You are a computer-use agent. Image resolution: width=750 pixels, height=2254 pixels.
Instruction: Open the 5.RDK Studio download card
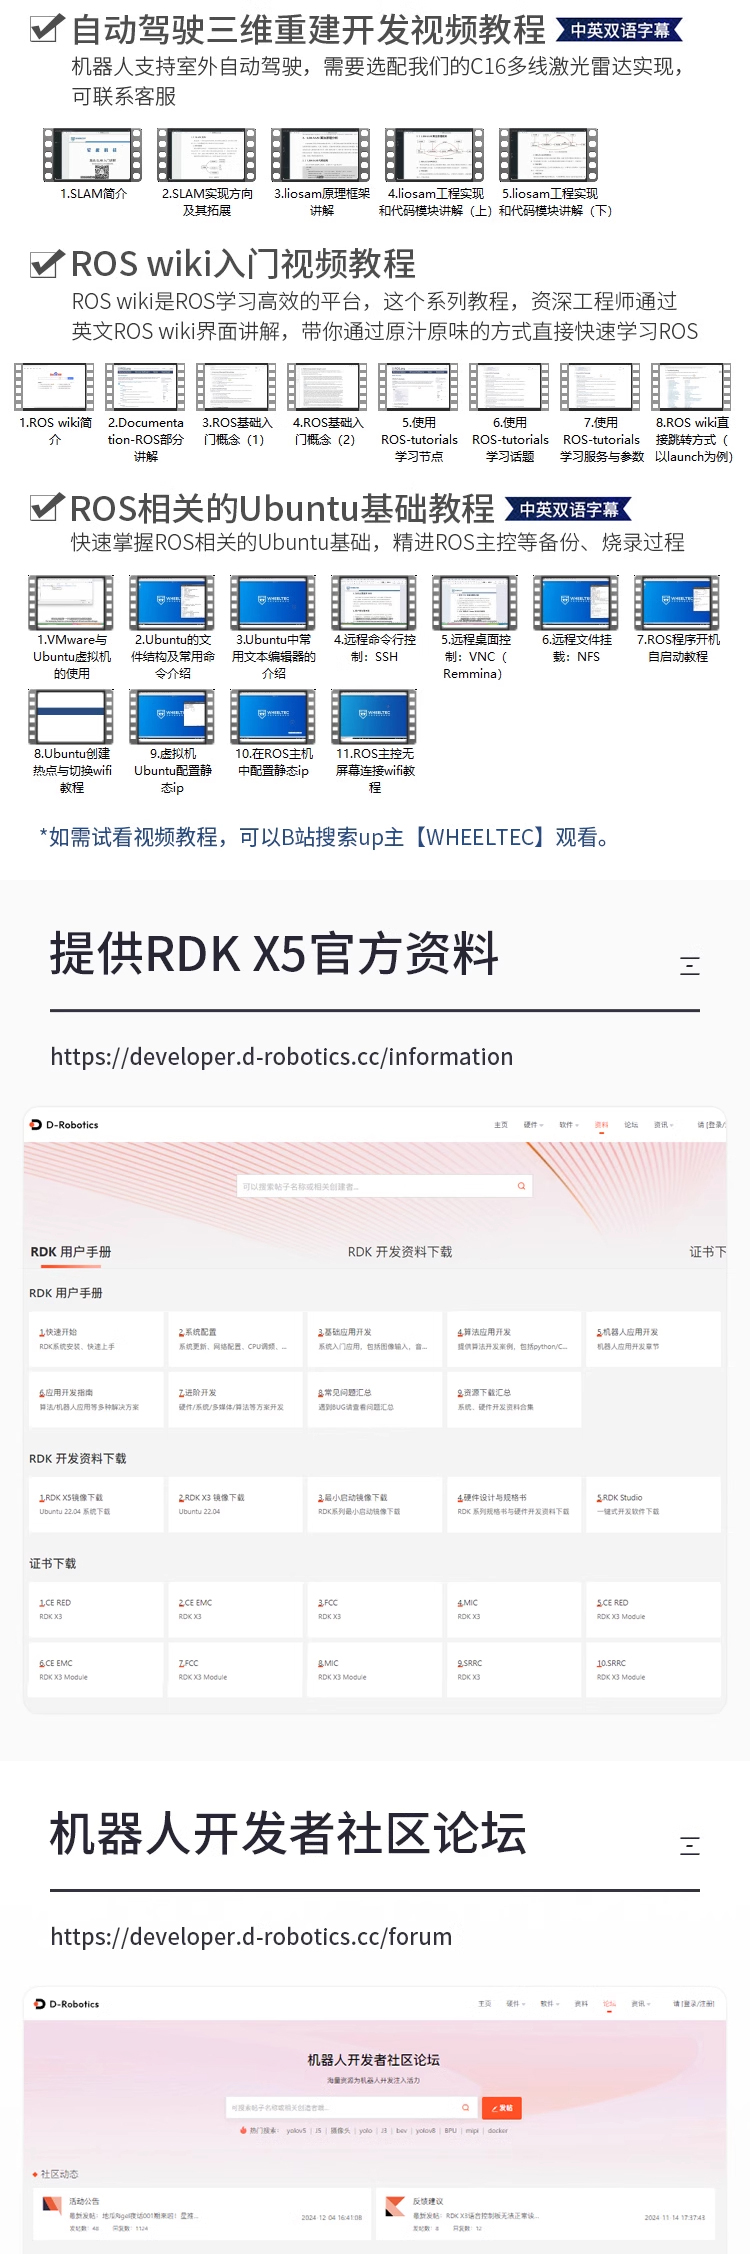pos(653,1504)
